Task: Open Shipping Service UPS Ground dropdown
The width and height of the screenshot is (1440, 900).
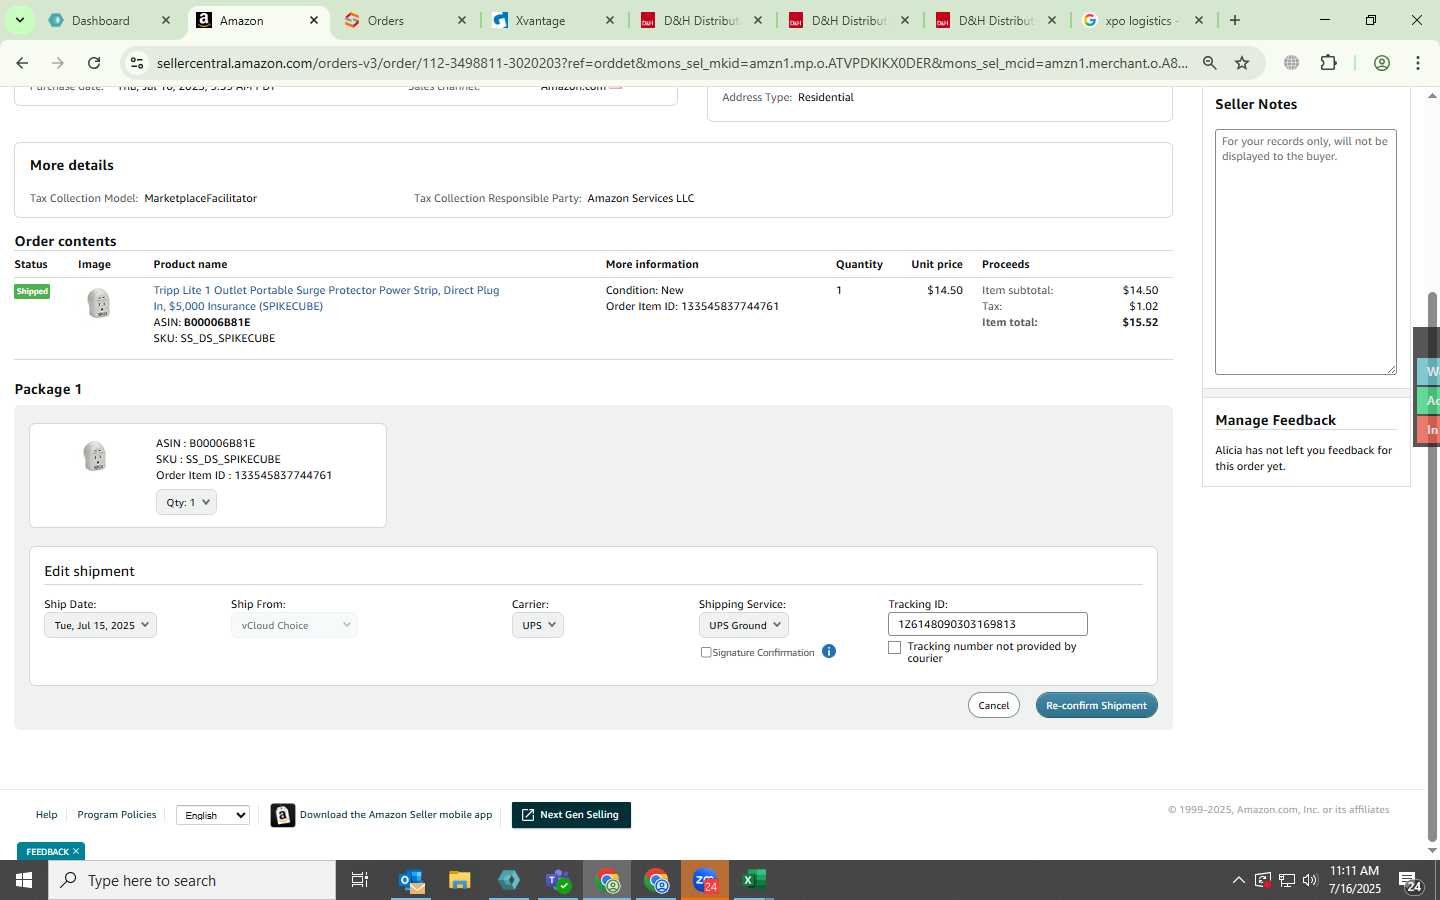Action: 744,625
